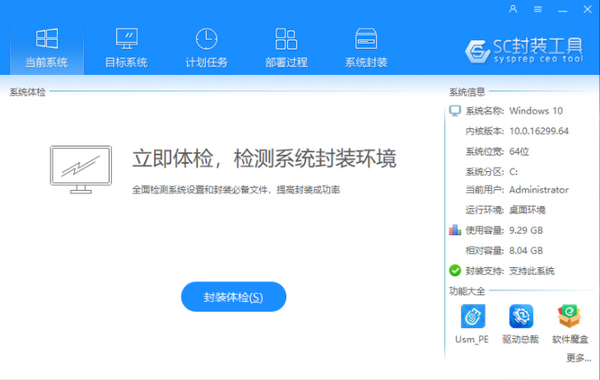Image resolution: width=600 pixels, height=380 pixels.
Task: Start 封装体检(S) check
Action: pos(233,297)
